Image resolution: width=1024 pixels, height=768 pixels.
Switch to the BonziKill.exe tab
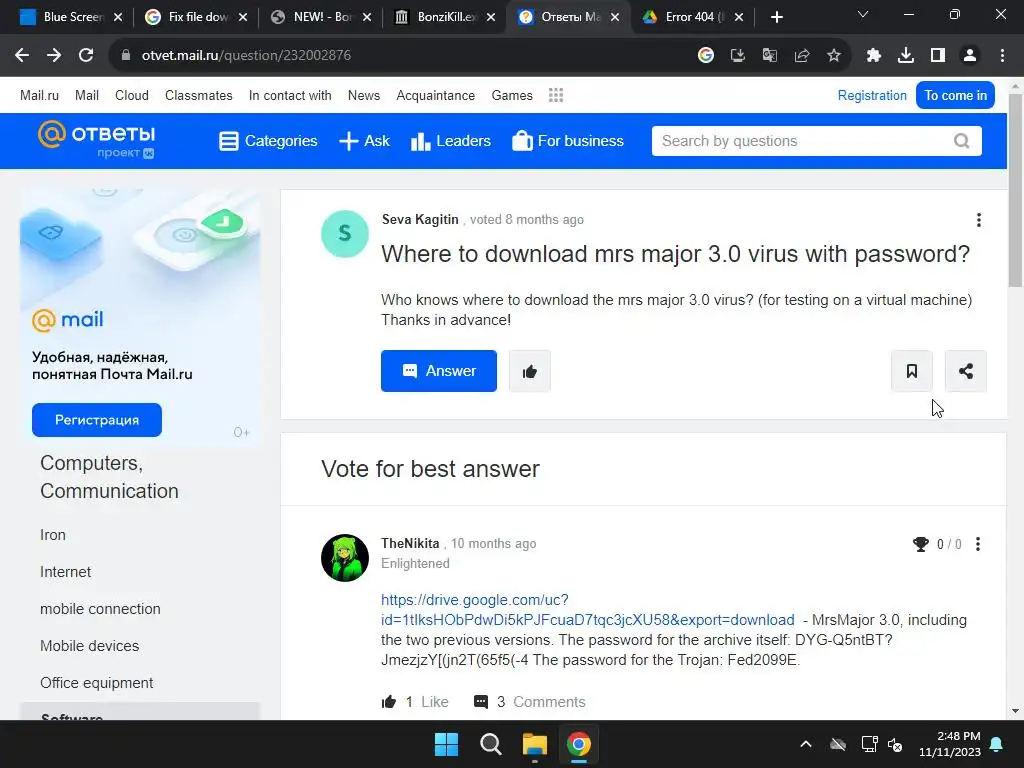click(x=445, y=17)
